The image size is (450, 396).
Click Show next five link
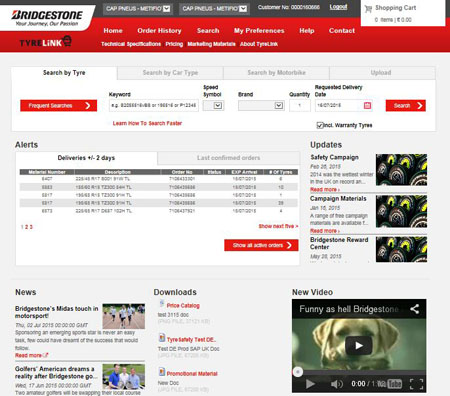click(x=278, y=226)
